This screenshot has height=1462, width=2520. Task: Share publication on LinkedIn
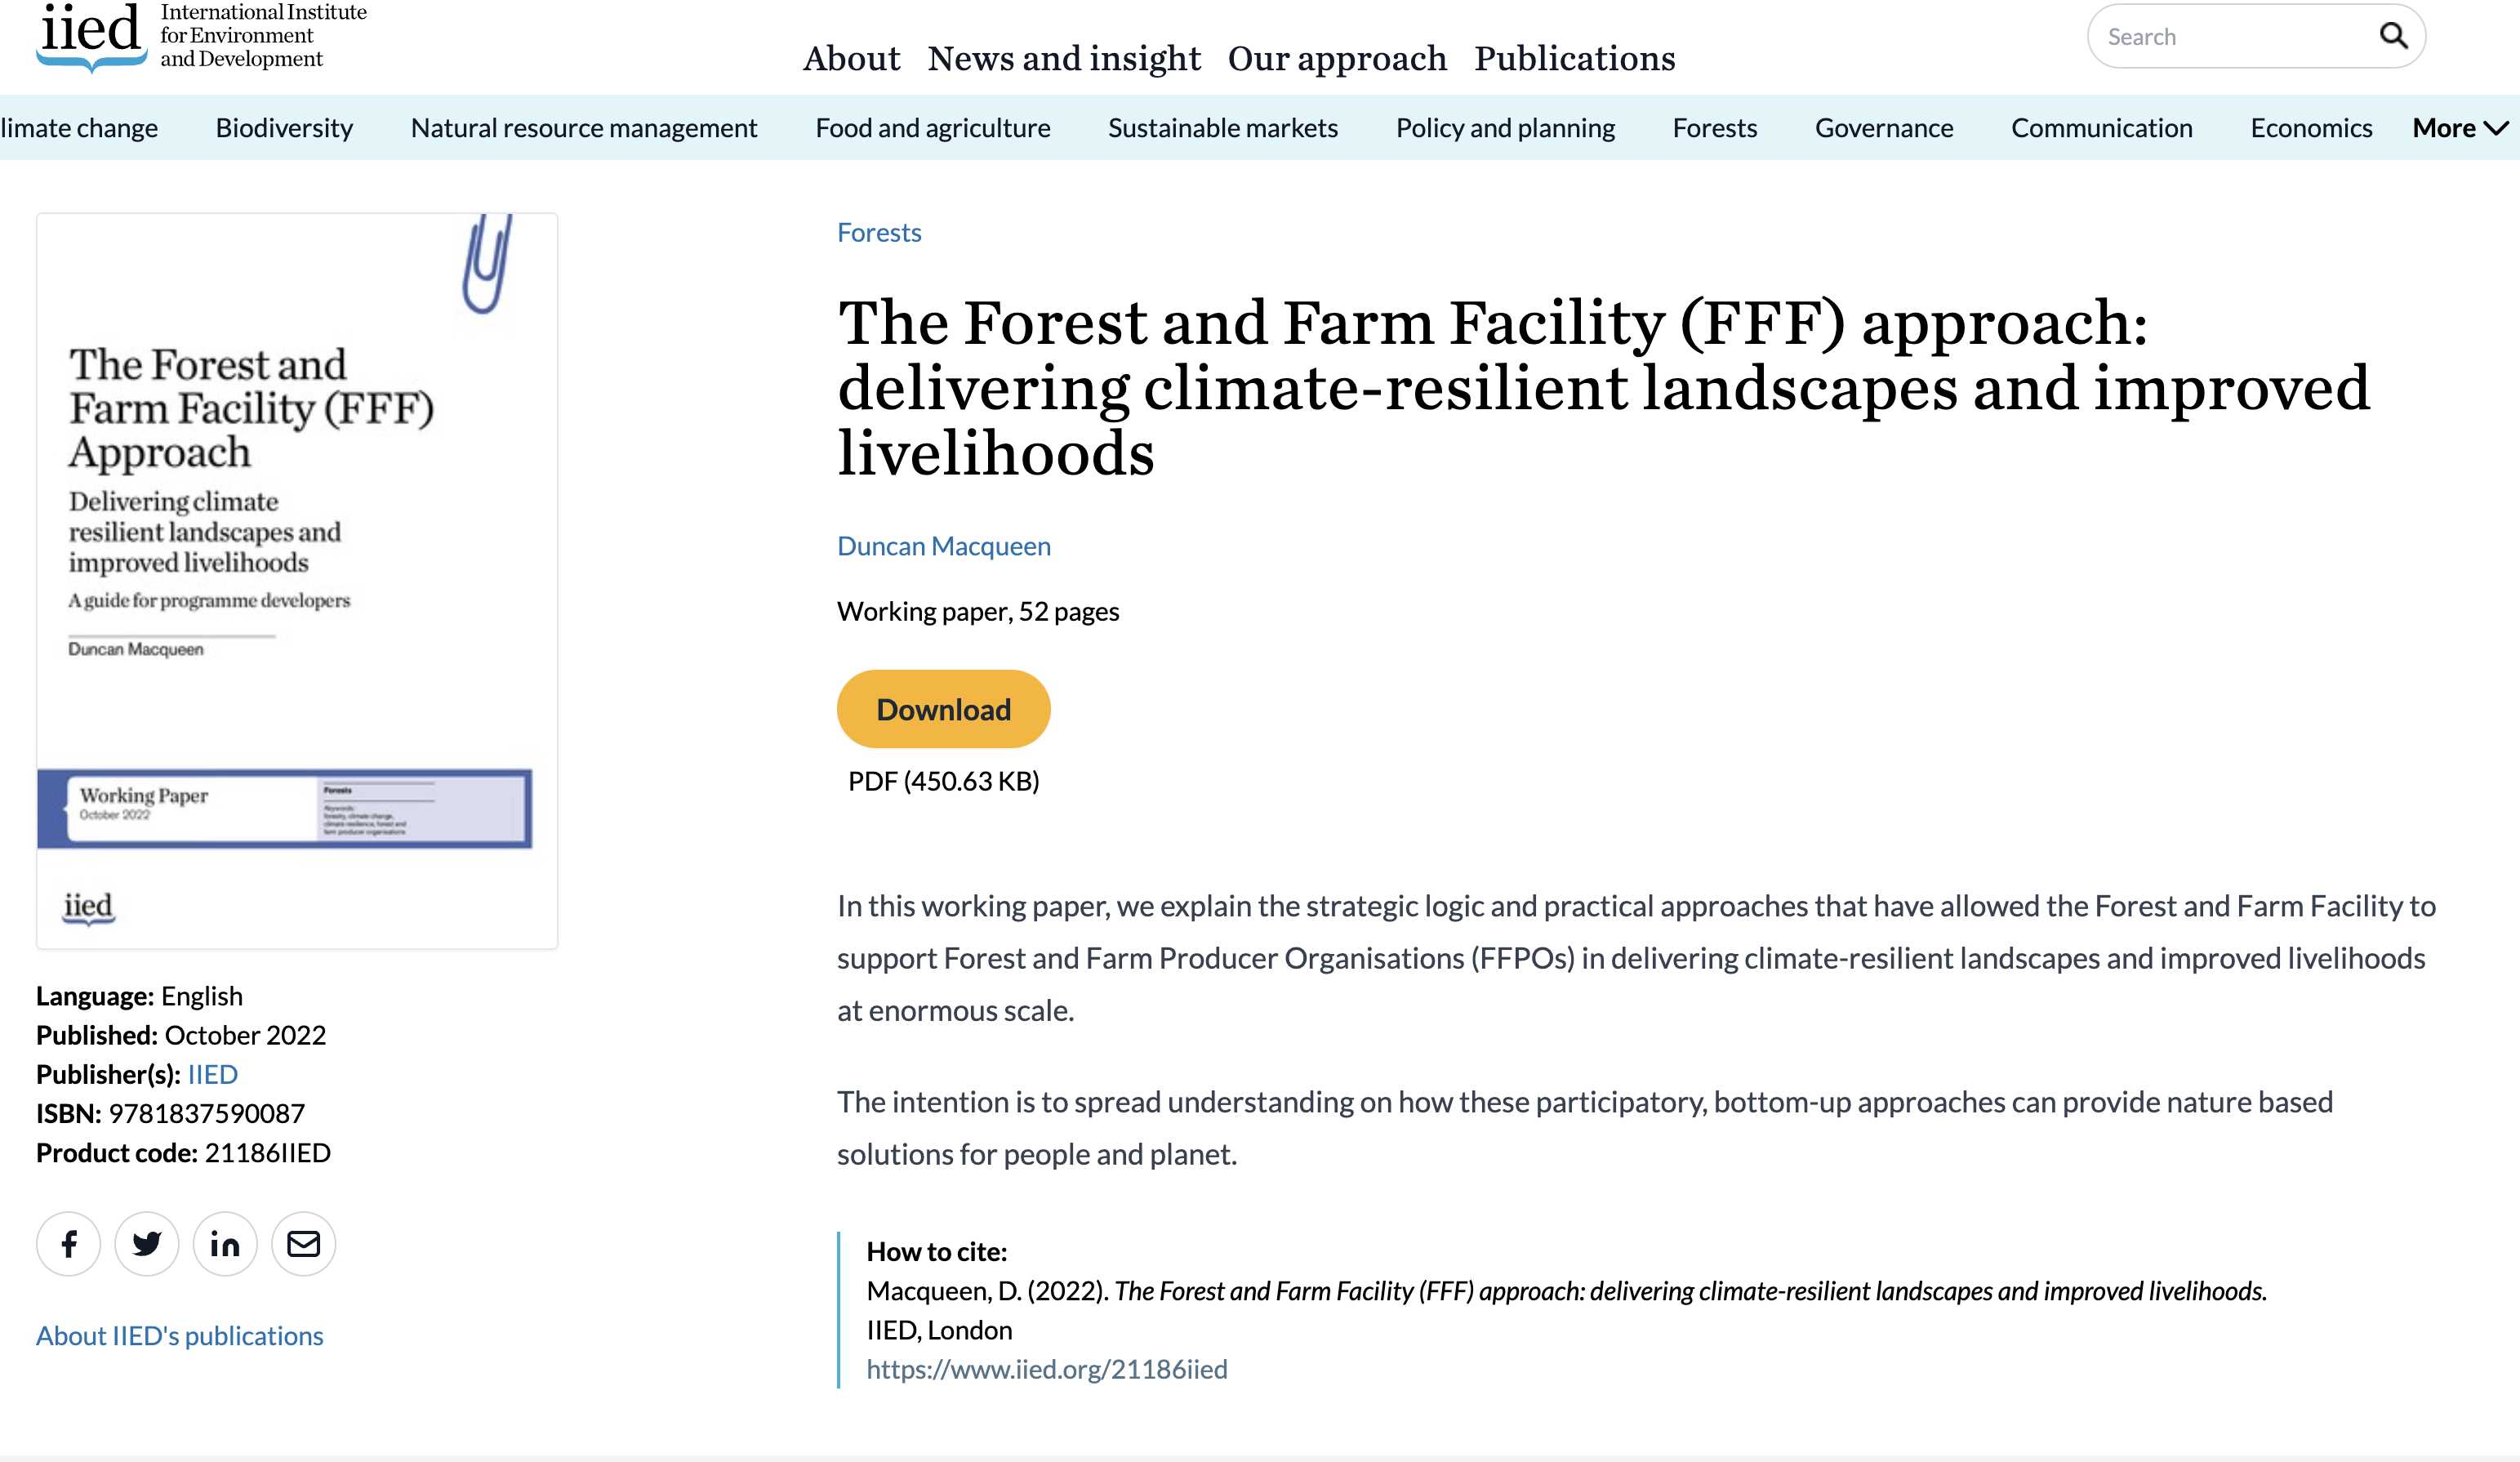(225, 1244)
